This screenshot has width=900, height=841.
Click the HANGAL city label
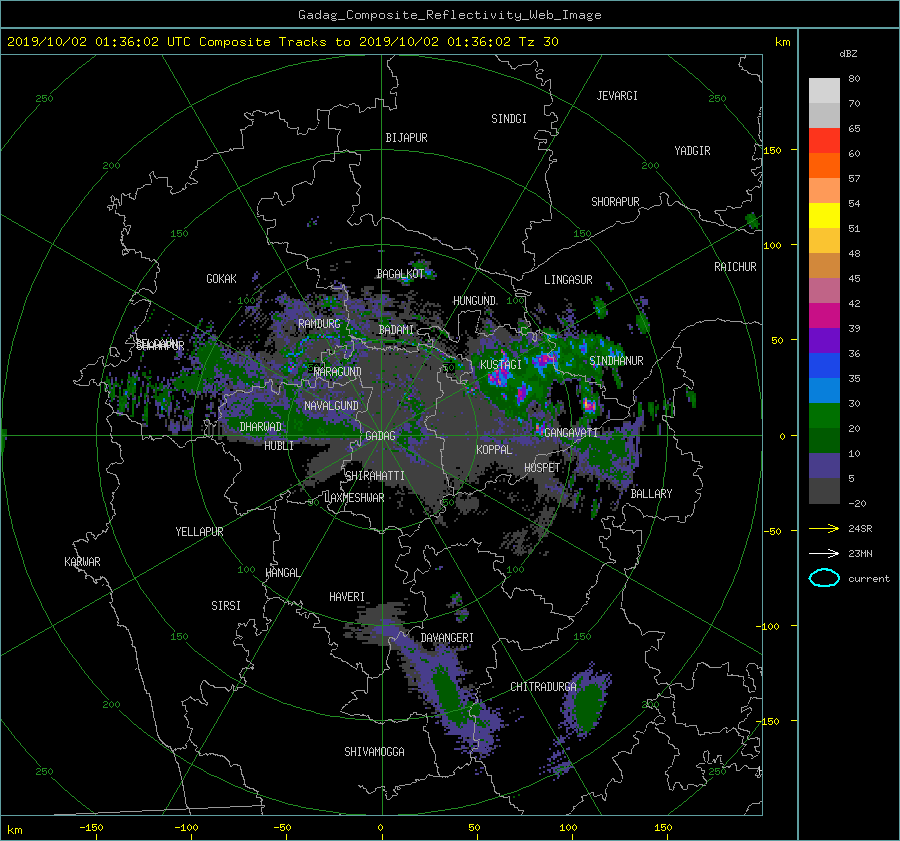click(282, 573)
